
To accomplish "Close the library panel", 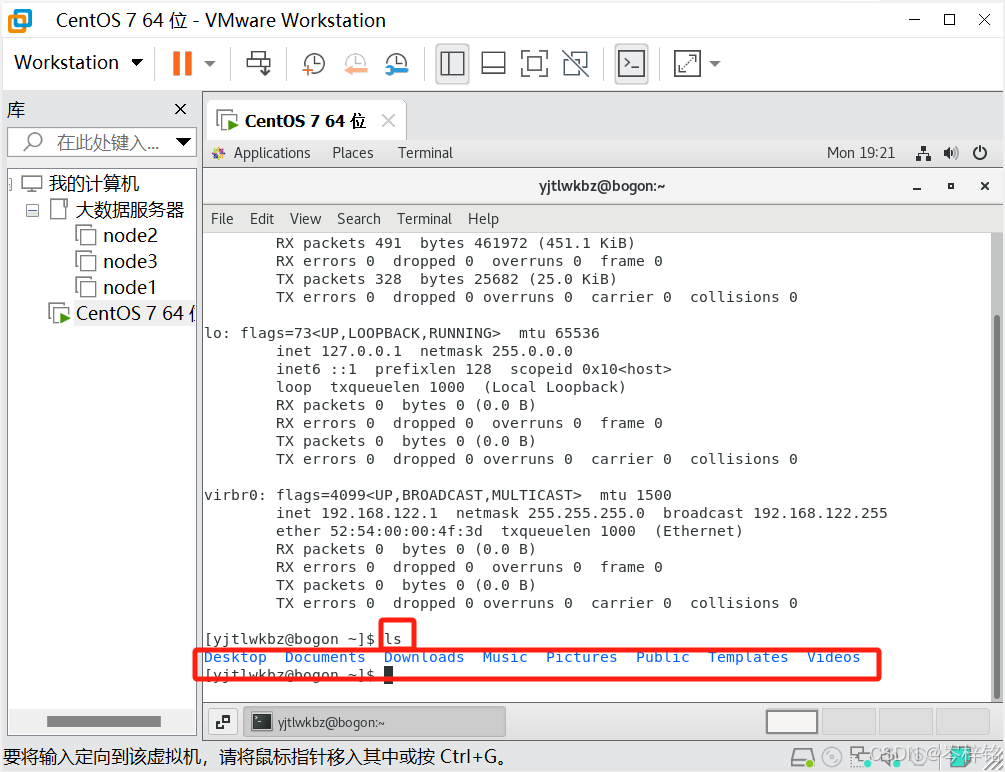I will point(181,109).
